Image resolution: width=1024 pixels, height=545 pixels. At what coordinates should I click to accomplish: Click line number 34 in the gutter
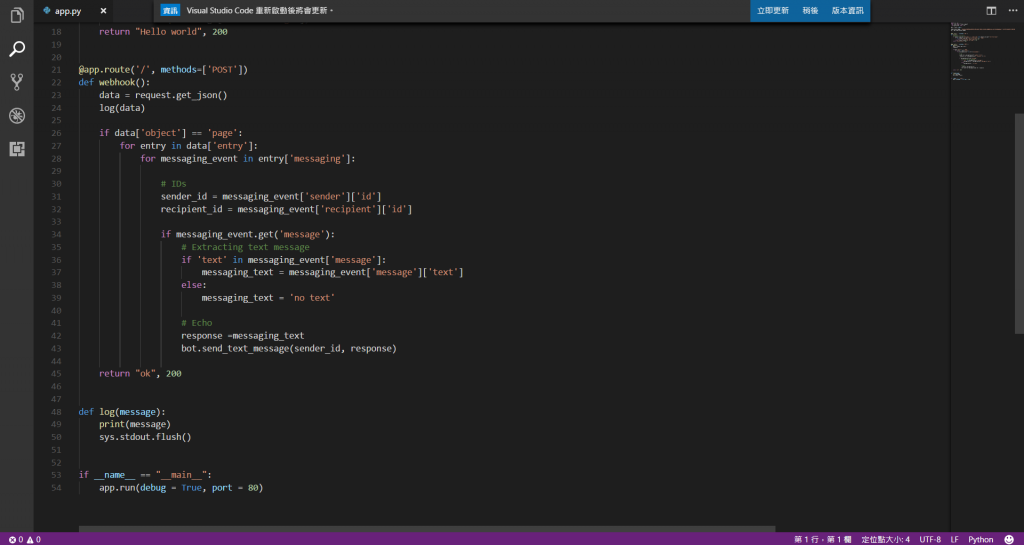56,235
